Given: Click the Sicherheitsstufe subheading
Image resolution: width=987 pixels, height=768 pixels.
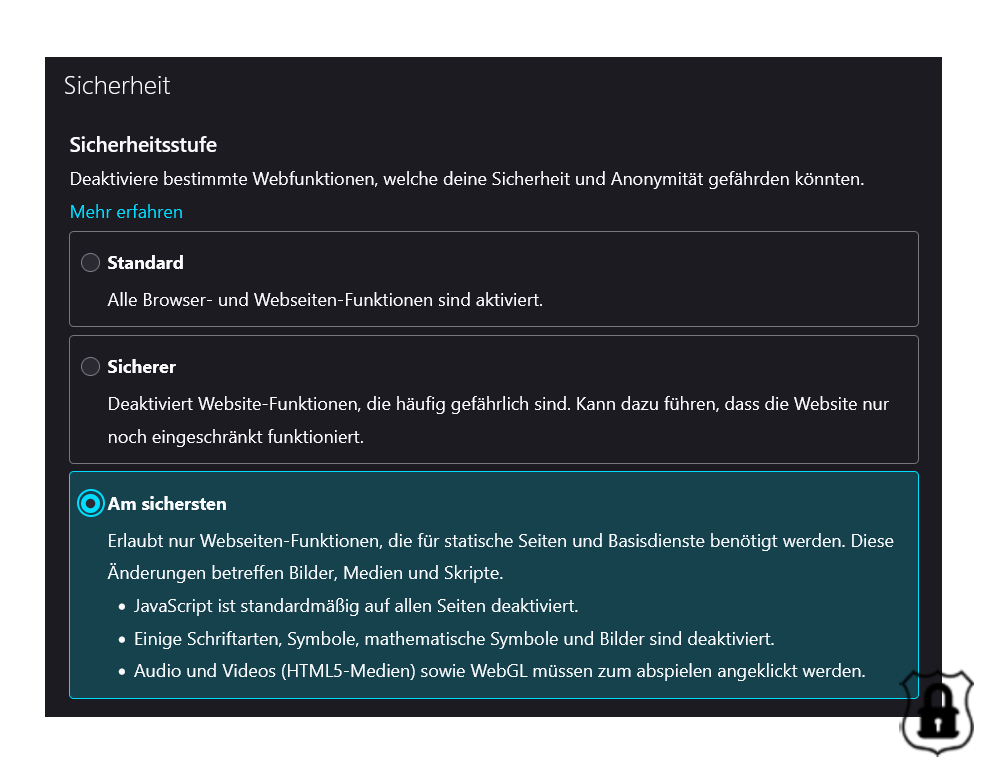Looking at the screenshot, I should pos(143,145).
